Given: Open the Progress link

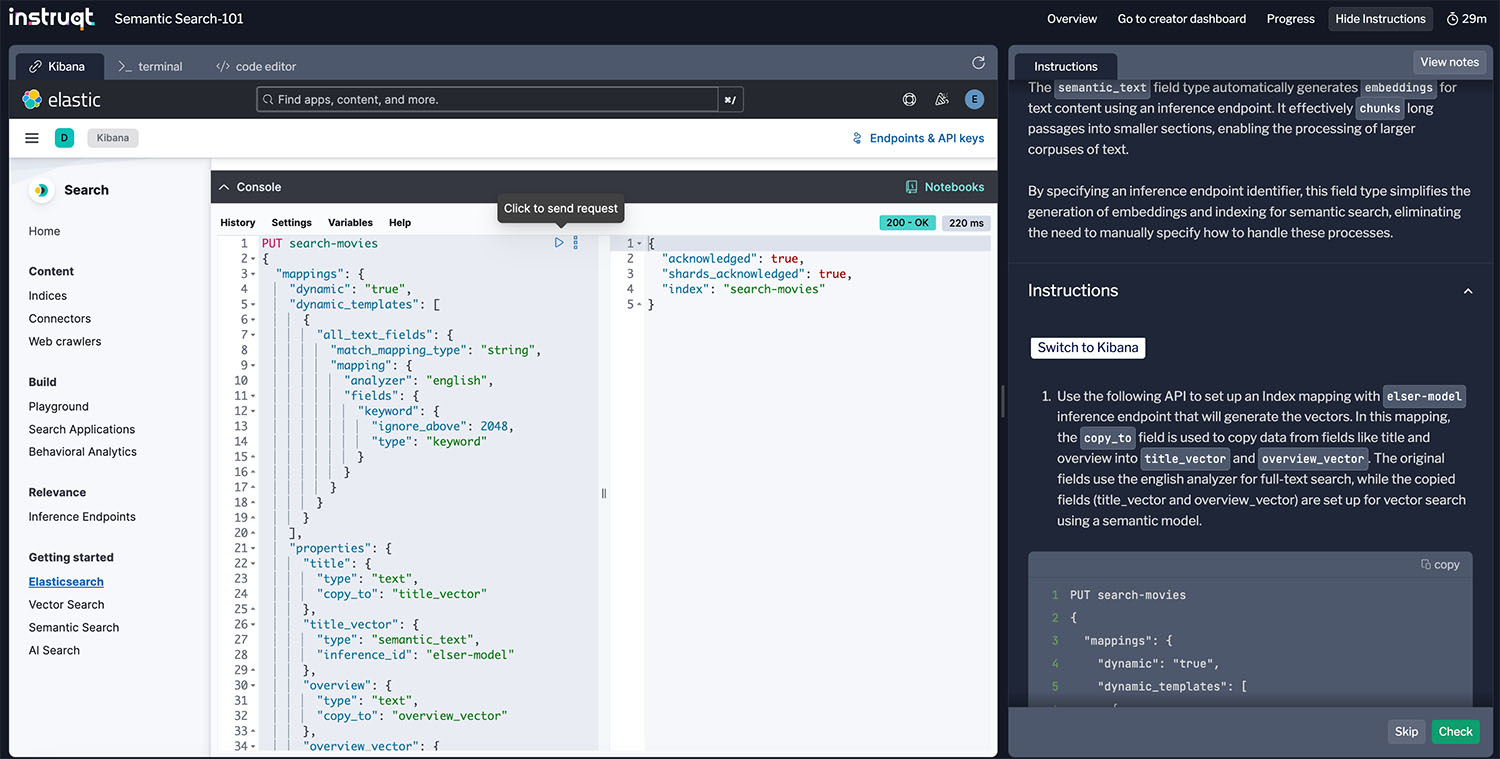Looking at the screenshot, I should [x=1291, y=18].
